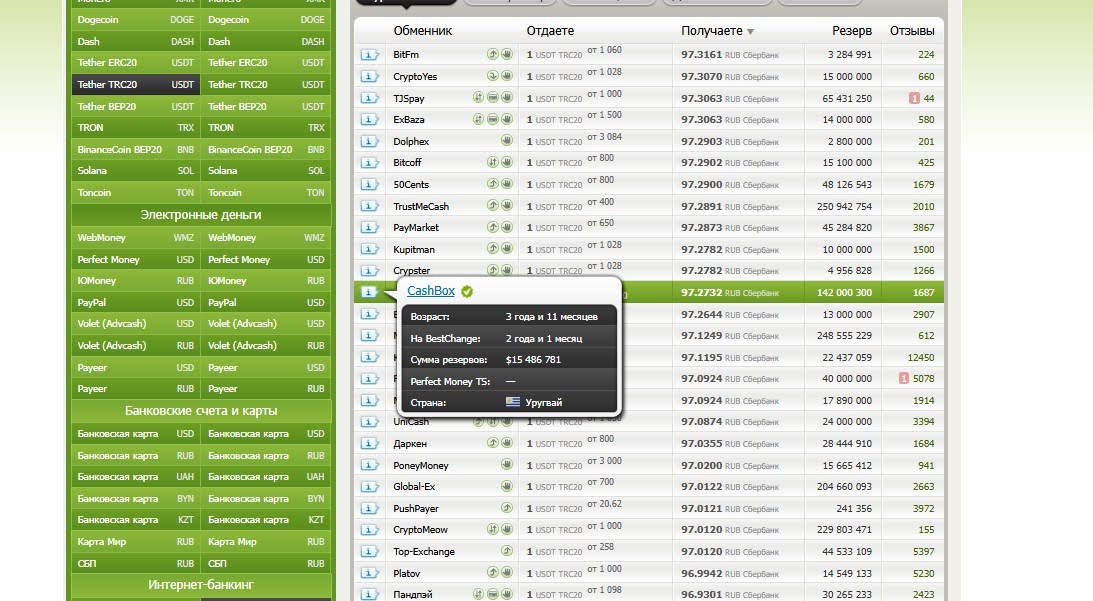Click the hand icon next to Global-Ex
The image size is (1093, 601).
point(506,487)
